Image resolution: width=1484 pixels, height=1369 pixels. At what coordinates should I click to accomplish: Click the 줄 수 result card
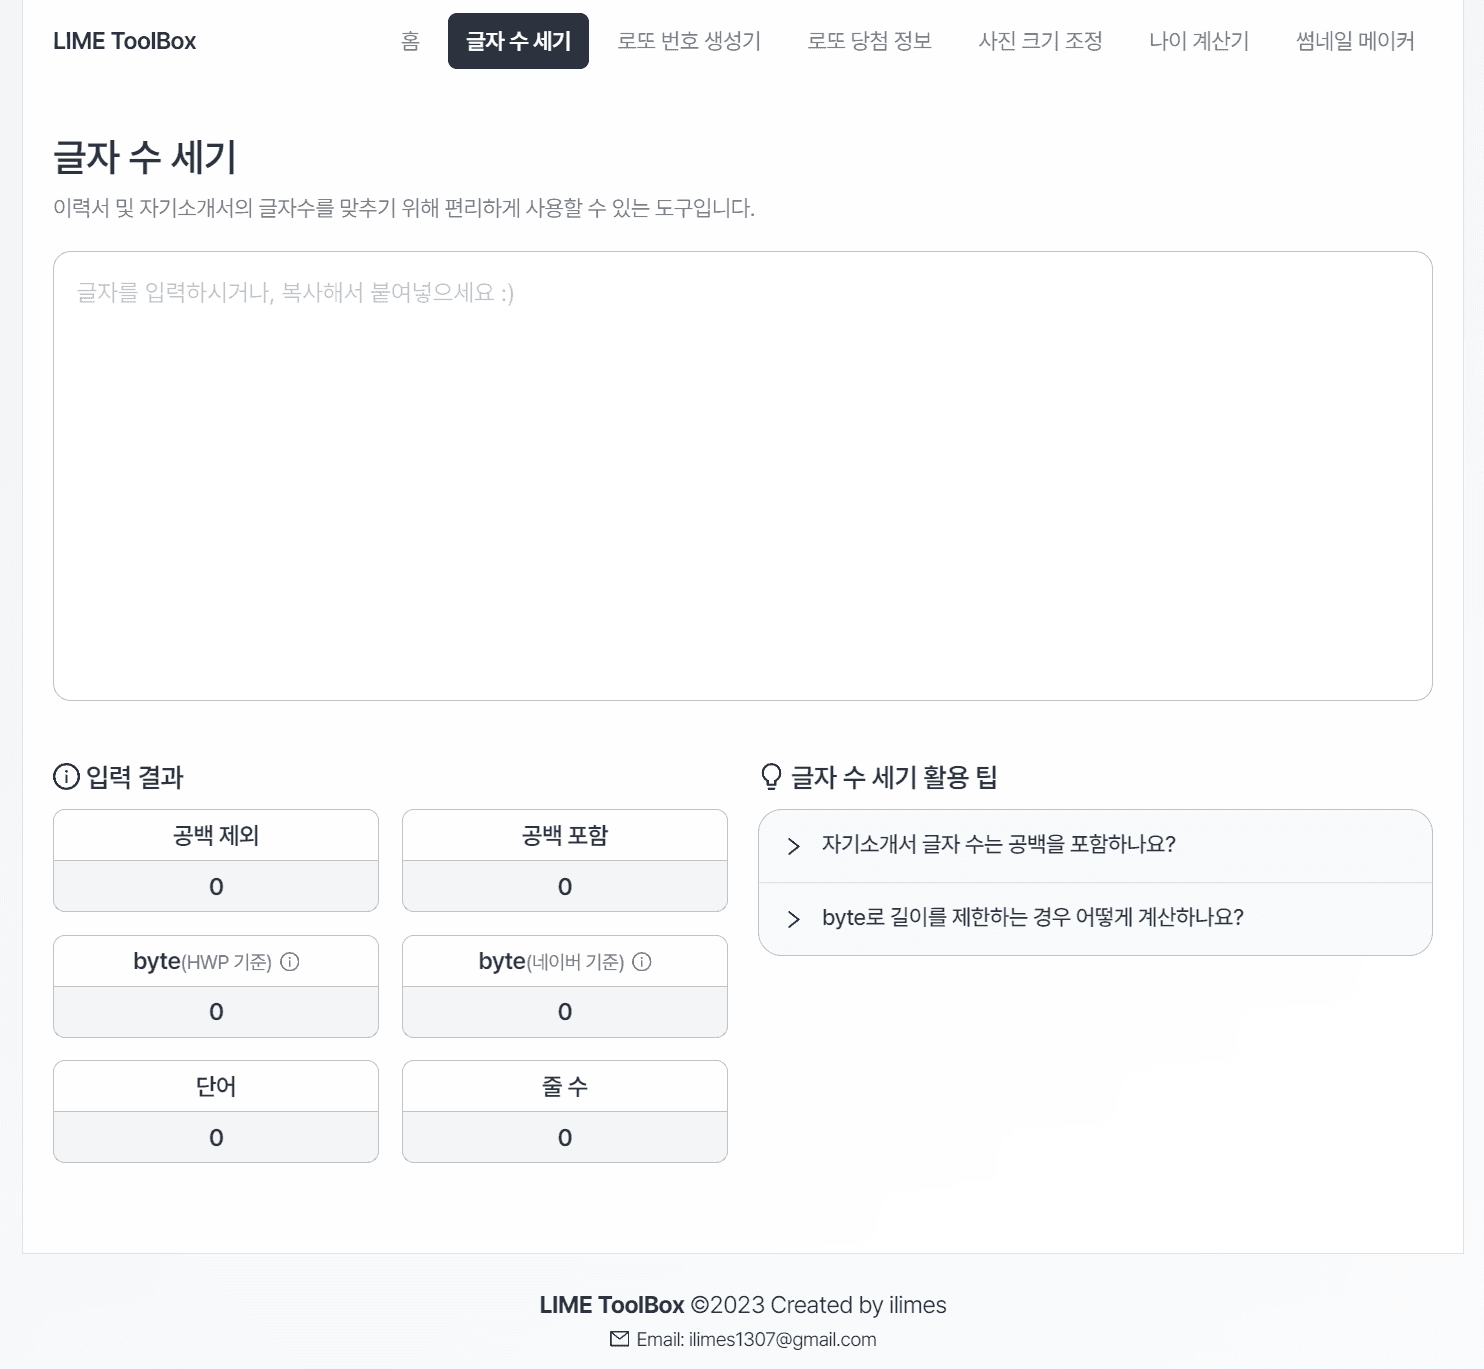point(565,1111)
